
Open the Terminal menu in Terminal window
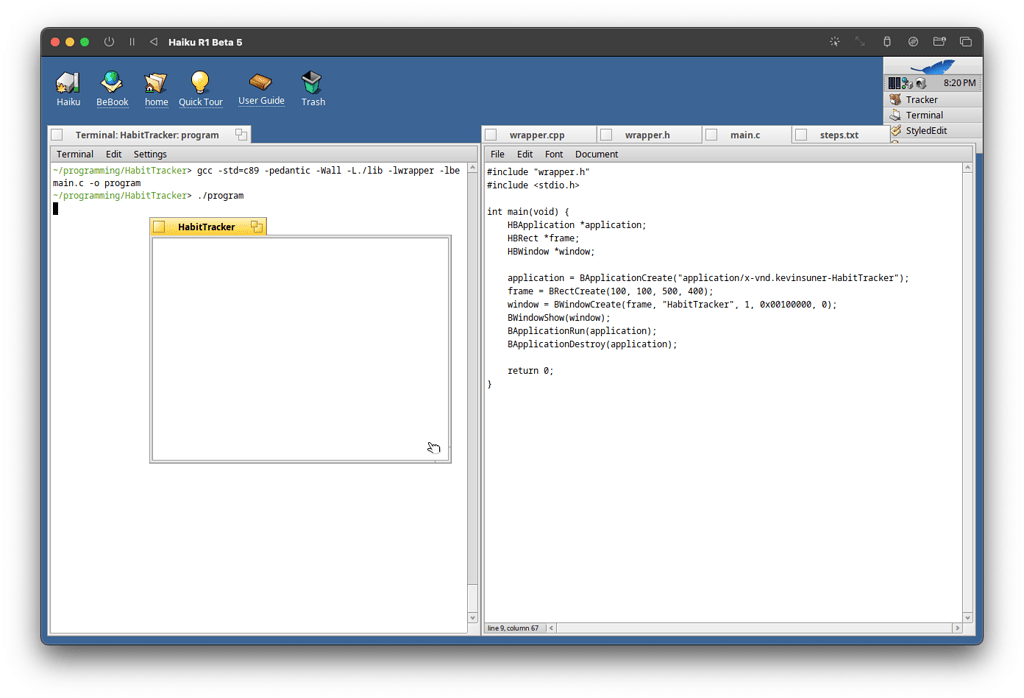click(x=74, y=154)
